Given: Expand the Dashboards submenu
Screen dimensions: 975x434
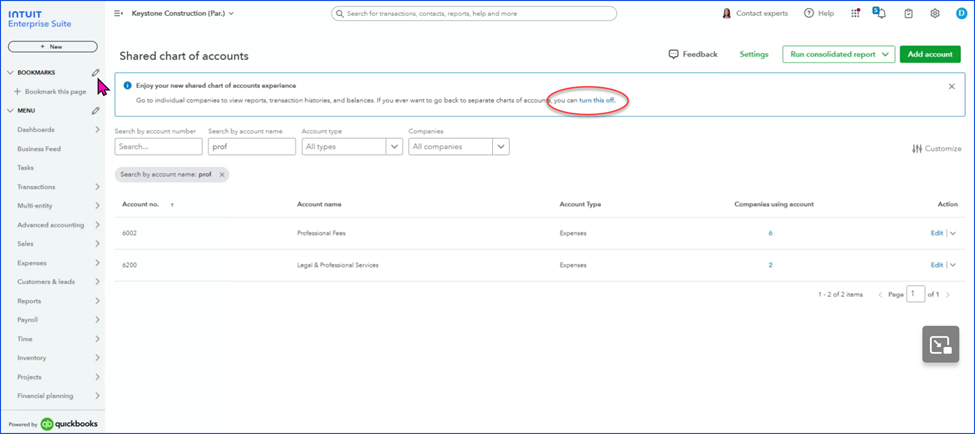Looking at the screenshot, I should pyautogui.click(x=97, y=130).
